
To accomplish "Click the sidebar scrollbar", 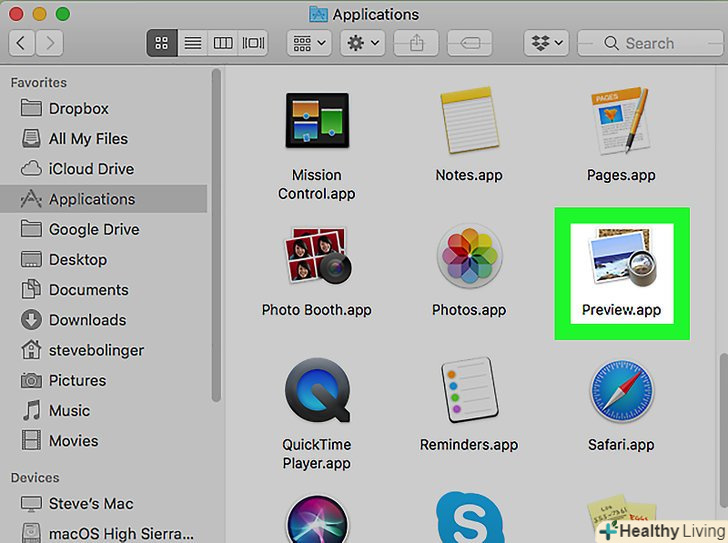I will click(216, 235).
